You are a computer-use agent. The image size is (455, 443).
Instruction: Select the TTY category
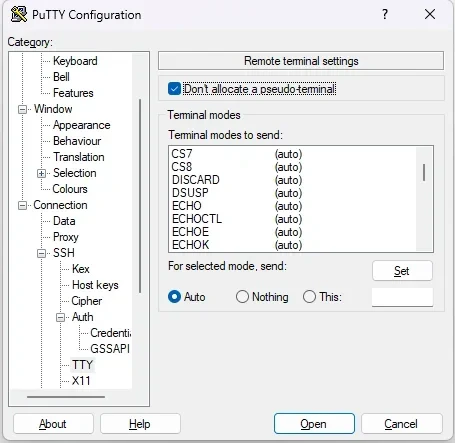click(82, 365)
